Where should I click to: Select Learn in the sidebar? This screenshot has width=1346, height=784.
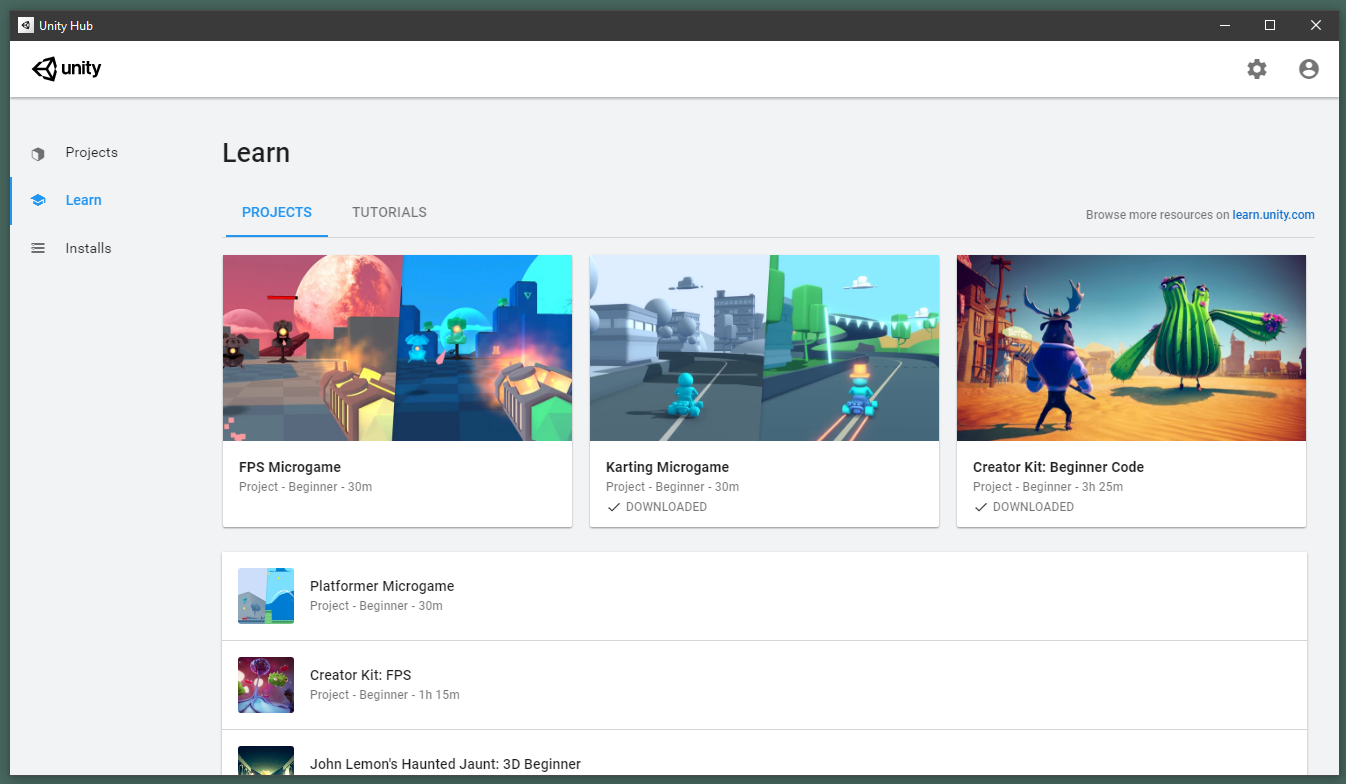coord(84,200)
